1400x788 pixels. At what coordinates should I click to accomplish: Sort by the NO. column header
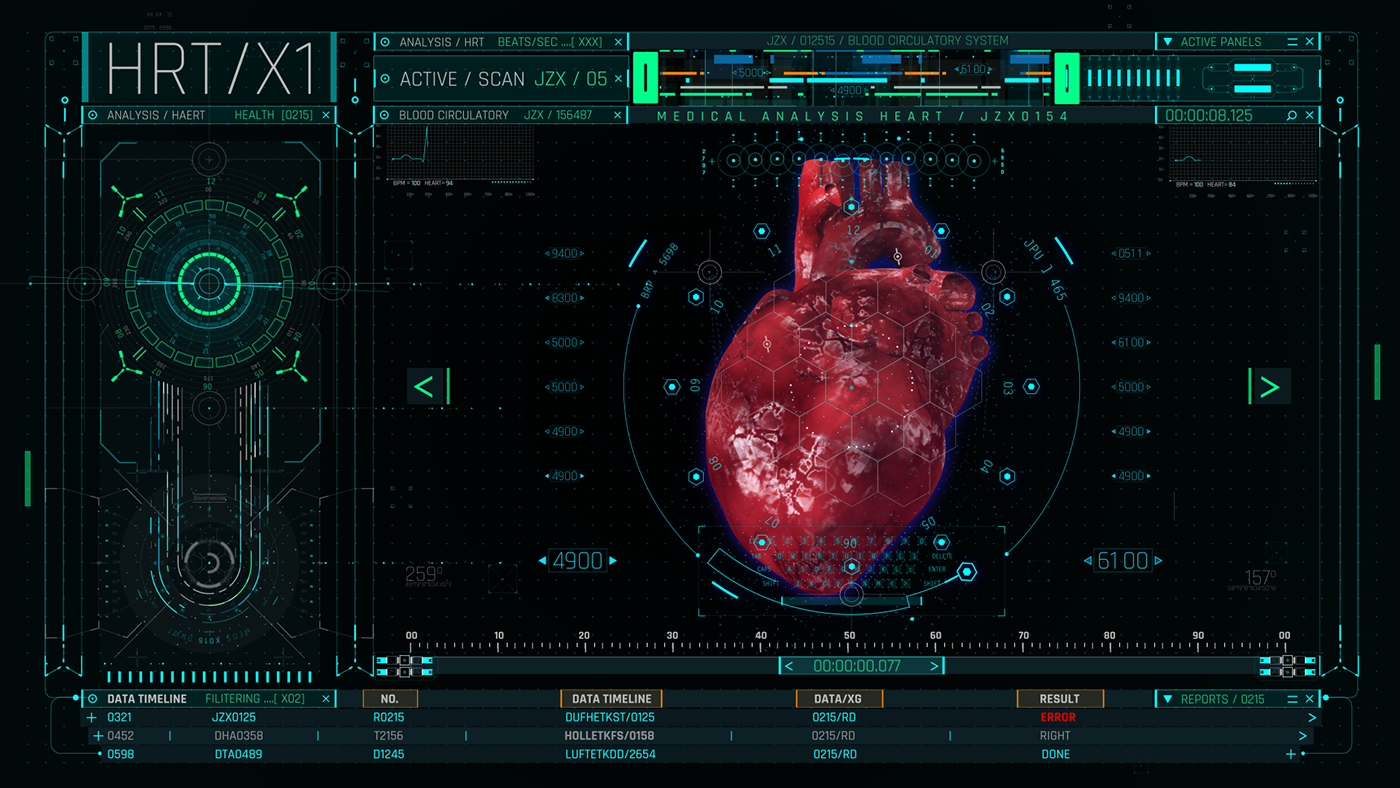[389, 699]
